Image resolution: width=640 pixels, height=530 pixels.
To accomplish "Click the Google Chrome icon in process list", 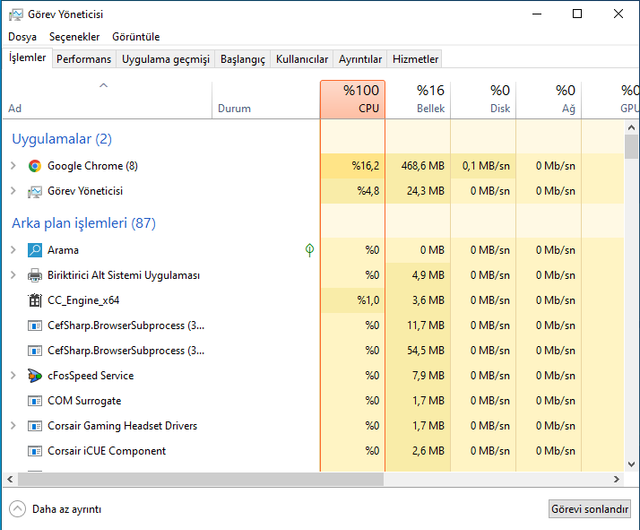I will (x=35, y=166).
